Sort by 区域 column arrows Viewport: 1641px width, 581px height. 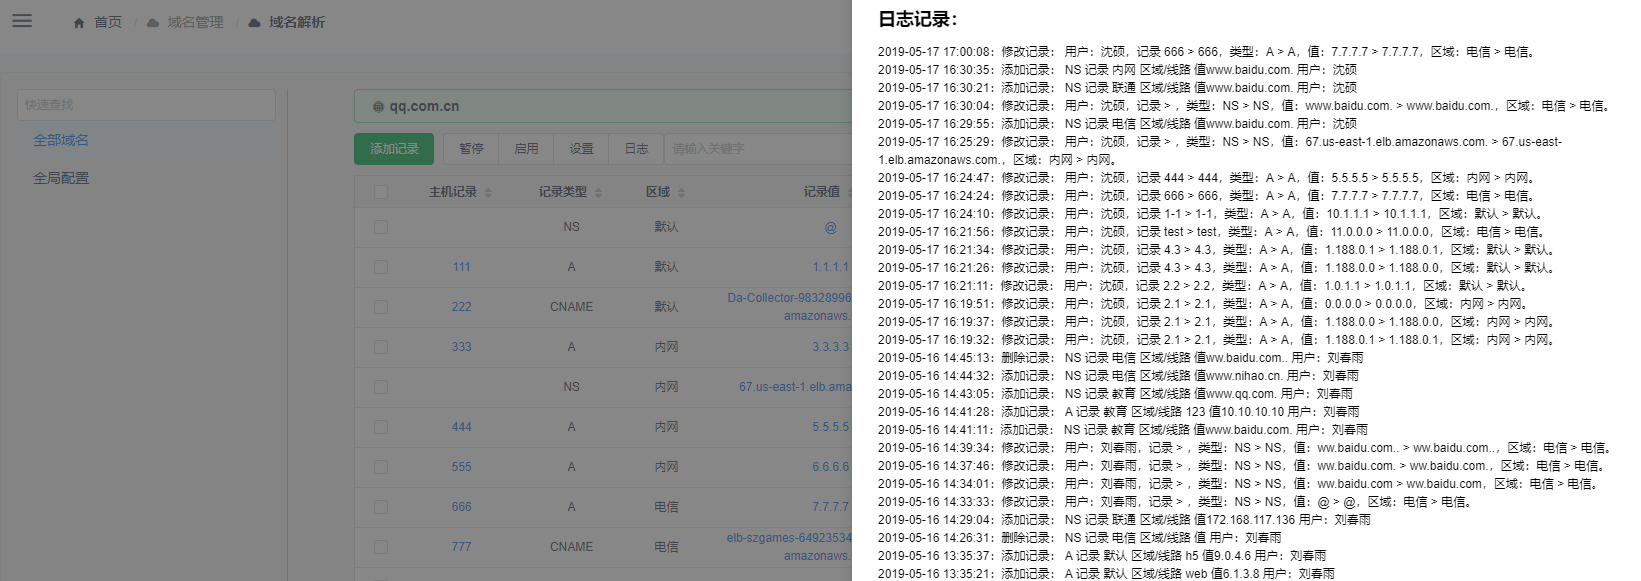(681, 192)
